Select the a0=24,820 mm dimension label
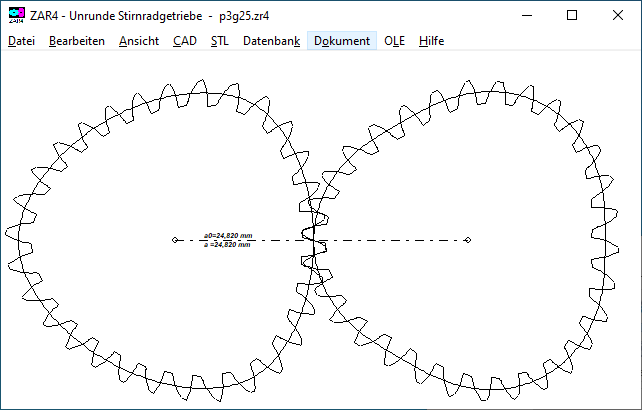Screen dimensions: 642x410 point(227,236)
